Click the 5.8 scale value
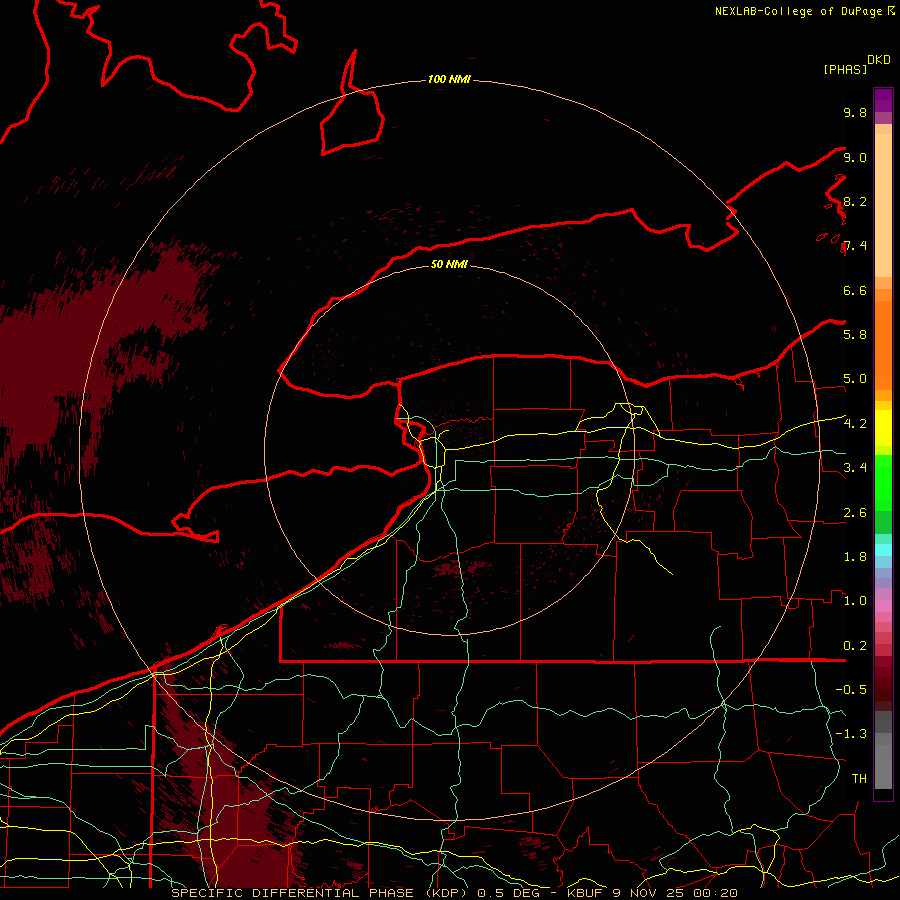 pyautogui.click(x=855, y=334)
